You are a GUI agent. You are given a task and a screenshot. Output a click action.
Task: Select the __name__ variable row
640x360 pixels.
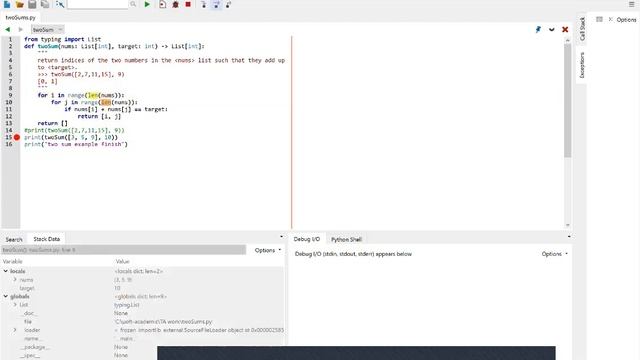[142, 338]
